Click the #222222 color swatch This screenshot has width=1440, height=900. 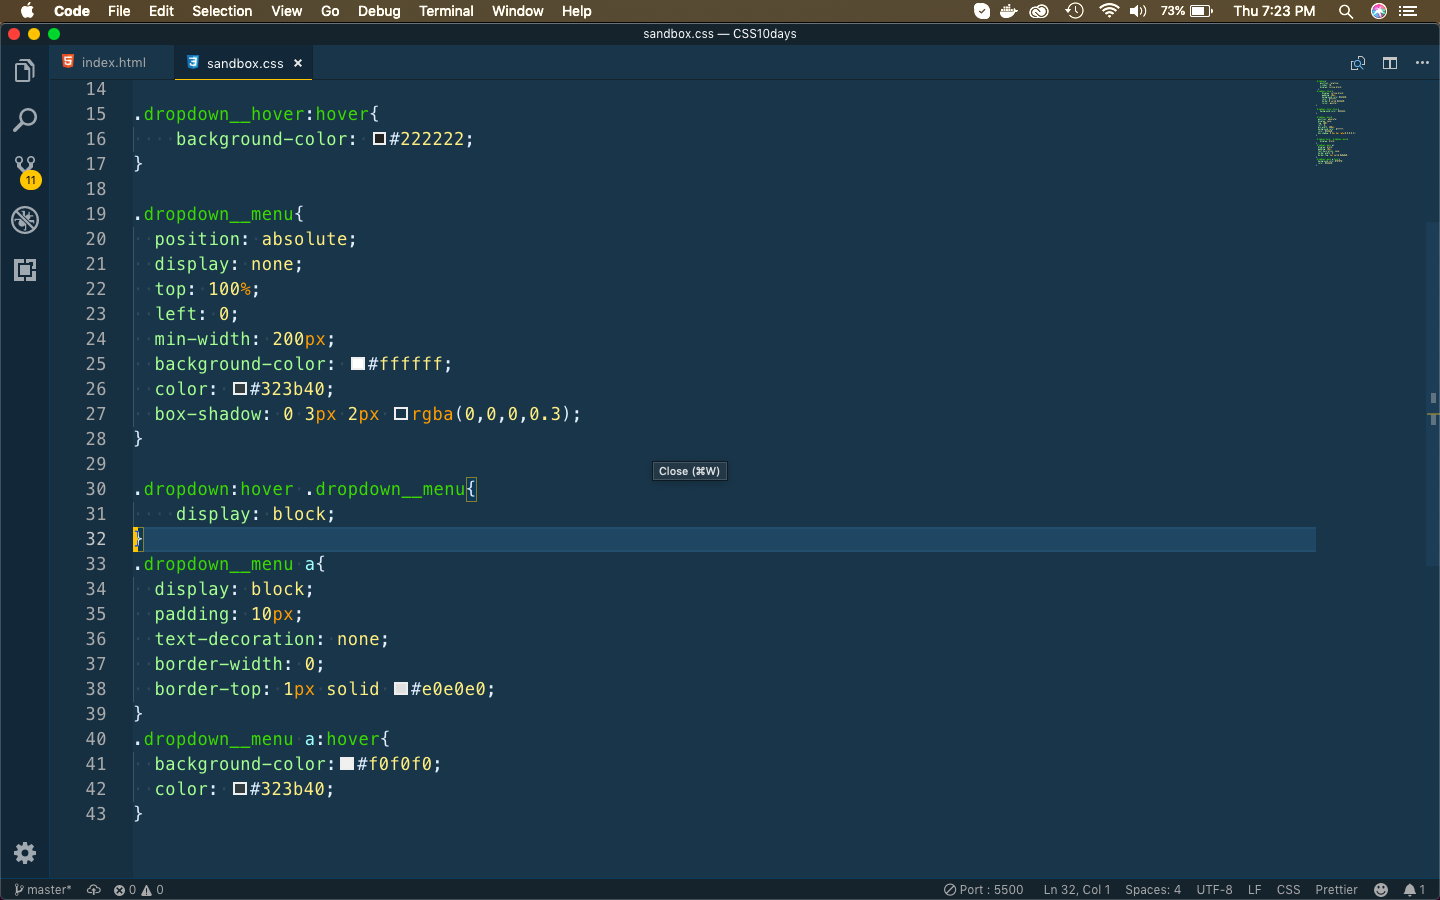tap(379, 139)
